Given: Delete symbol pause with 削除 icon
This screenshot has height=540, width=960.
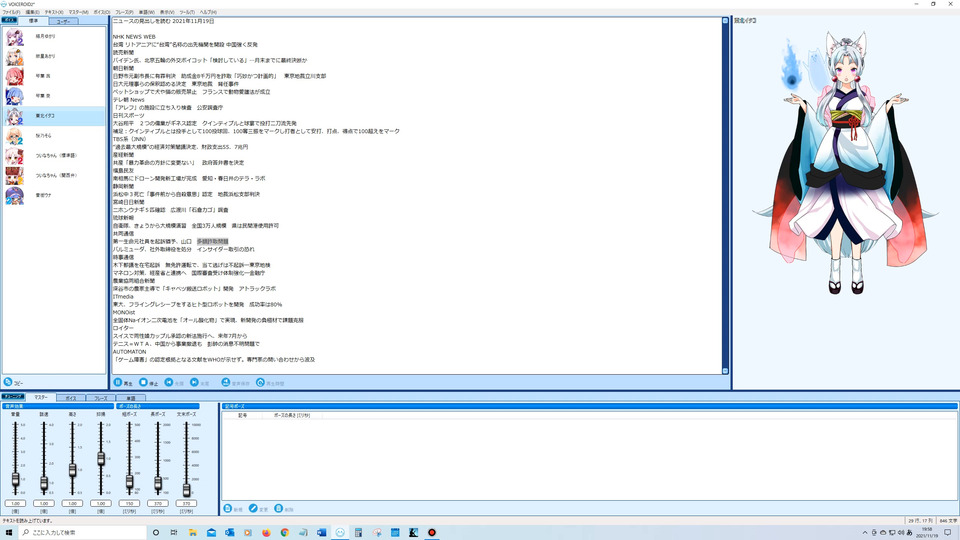Looking at the screenshot, I should tap(279, 509).
